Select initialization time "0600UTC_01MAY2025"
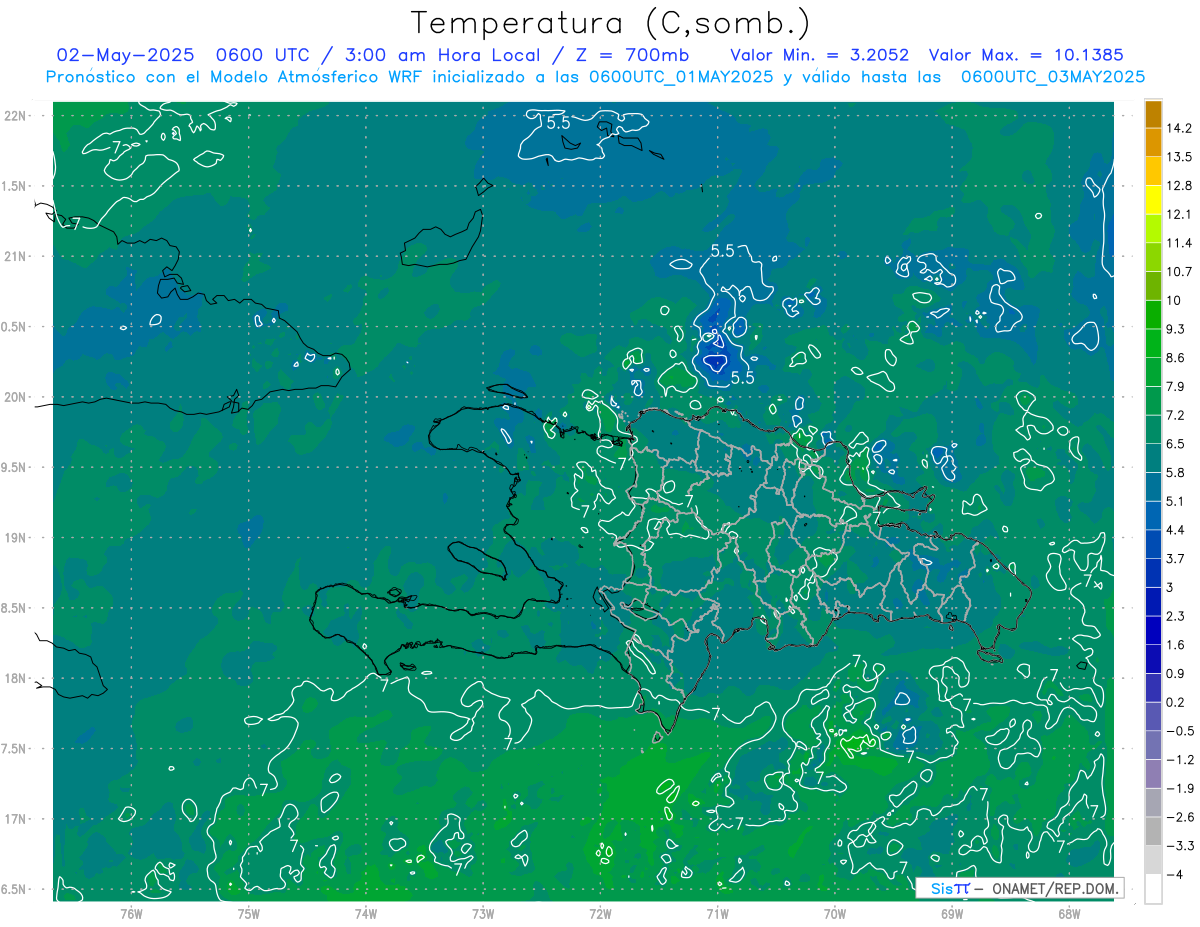The image size is (1200, 927). 681,77
